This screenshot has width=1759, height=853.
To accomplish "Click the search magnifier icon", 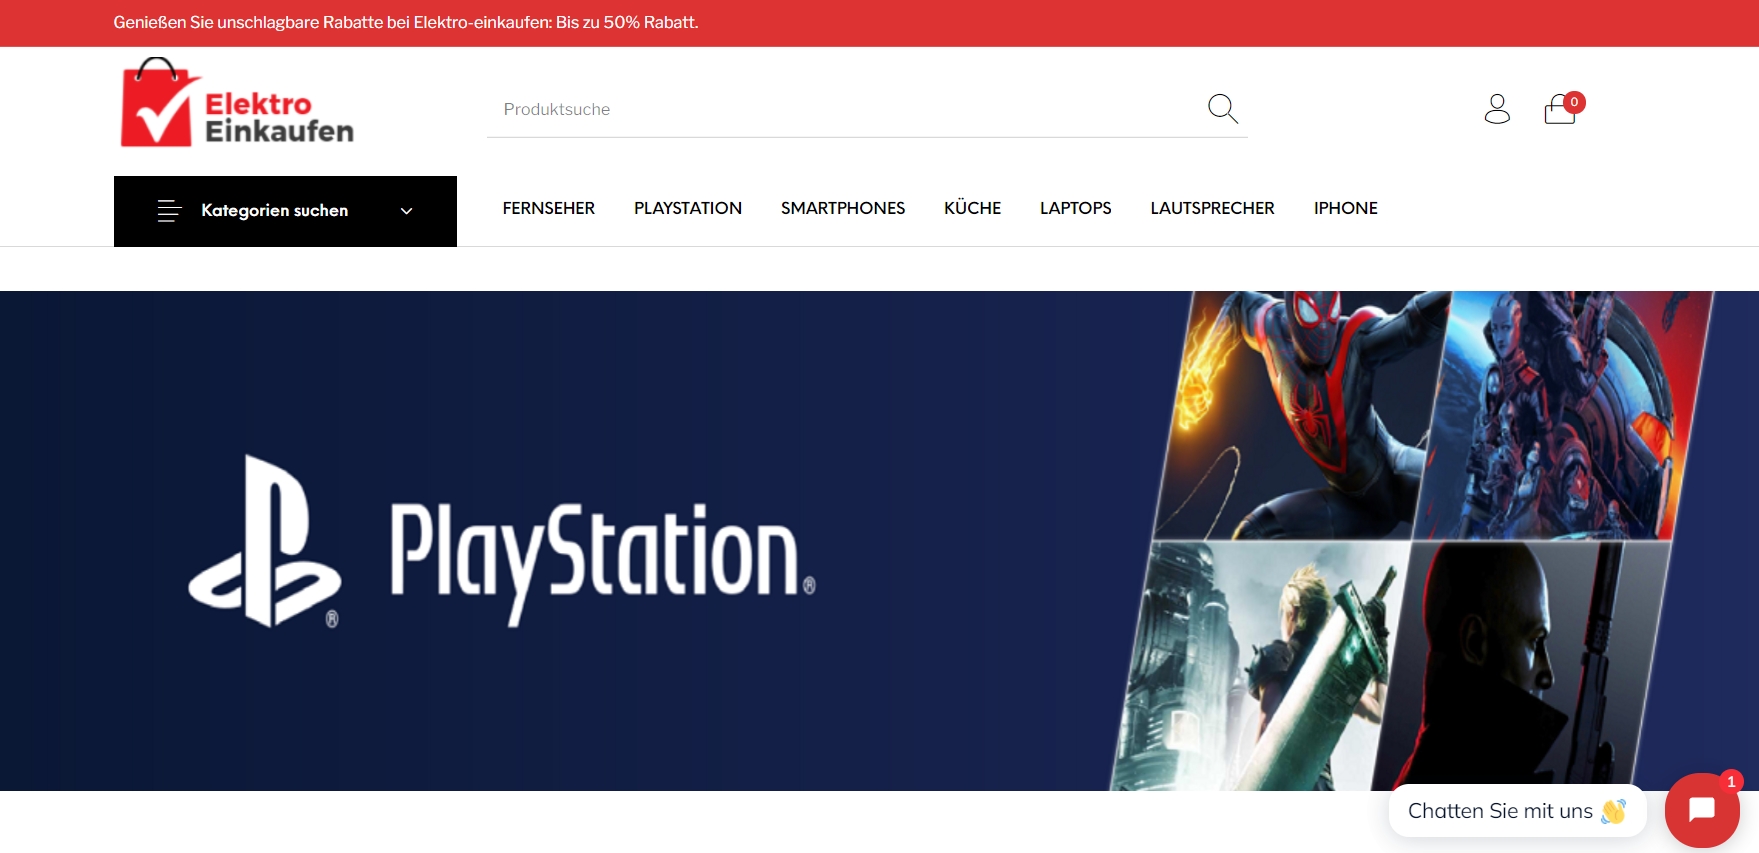I will coord(1222,108).
